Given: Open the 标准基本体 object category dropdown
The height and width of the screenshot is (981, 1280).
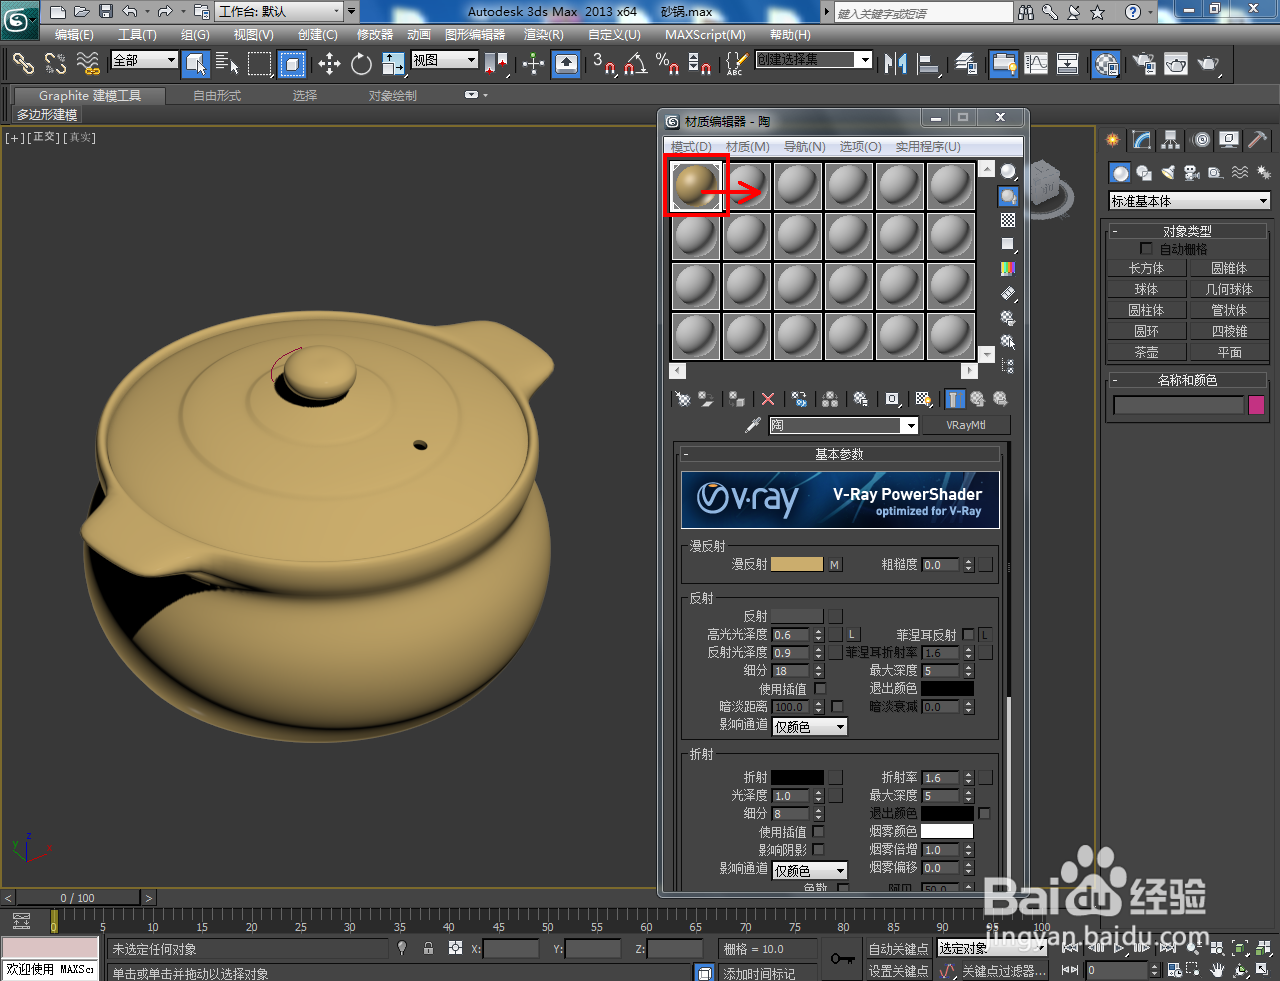Looking at the screenshot, I should click(1190, 201).
